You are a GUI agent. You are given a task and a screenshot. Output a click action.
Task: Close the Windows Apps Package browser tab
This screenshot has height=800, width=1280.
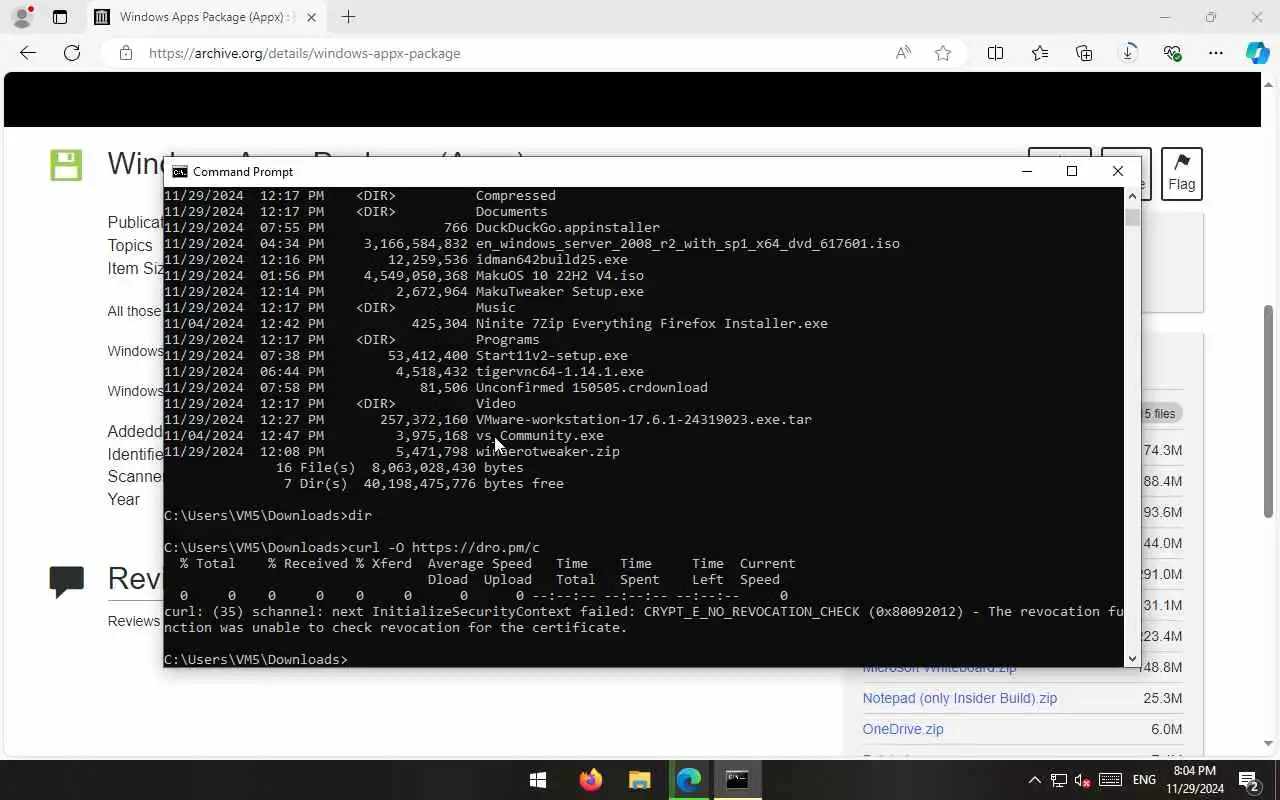coord(312,17)
